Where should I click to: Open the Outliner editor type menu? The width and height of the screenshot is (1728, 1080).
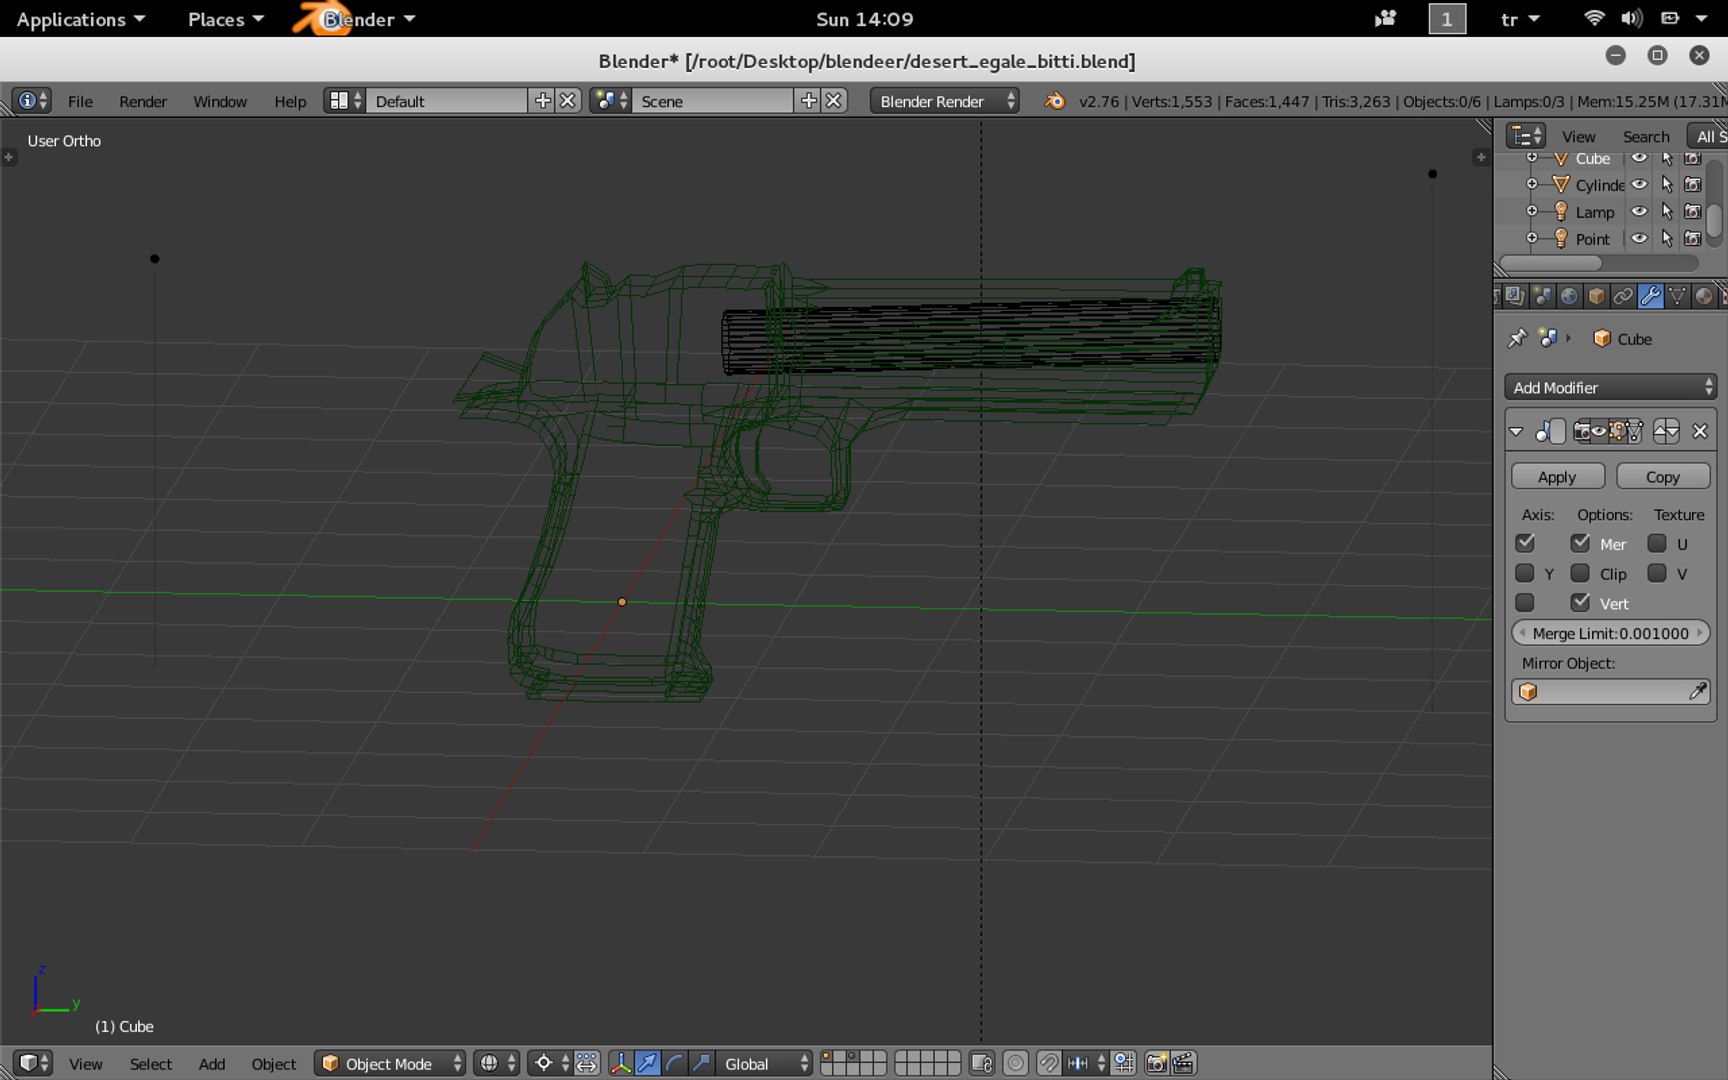[x=1526, y=136]
